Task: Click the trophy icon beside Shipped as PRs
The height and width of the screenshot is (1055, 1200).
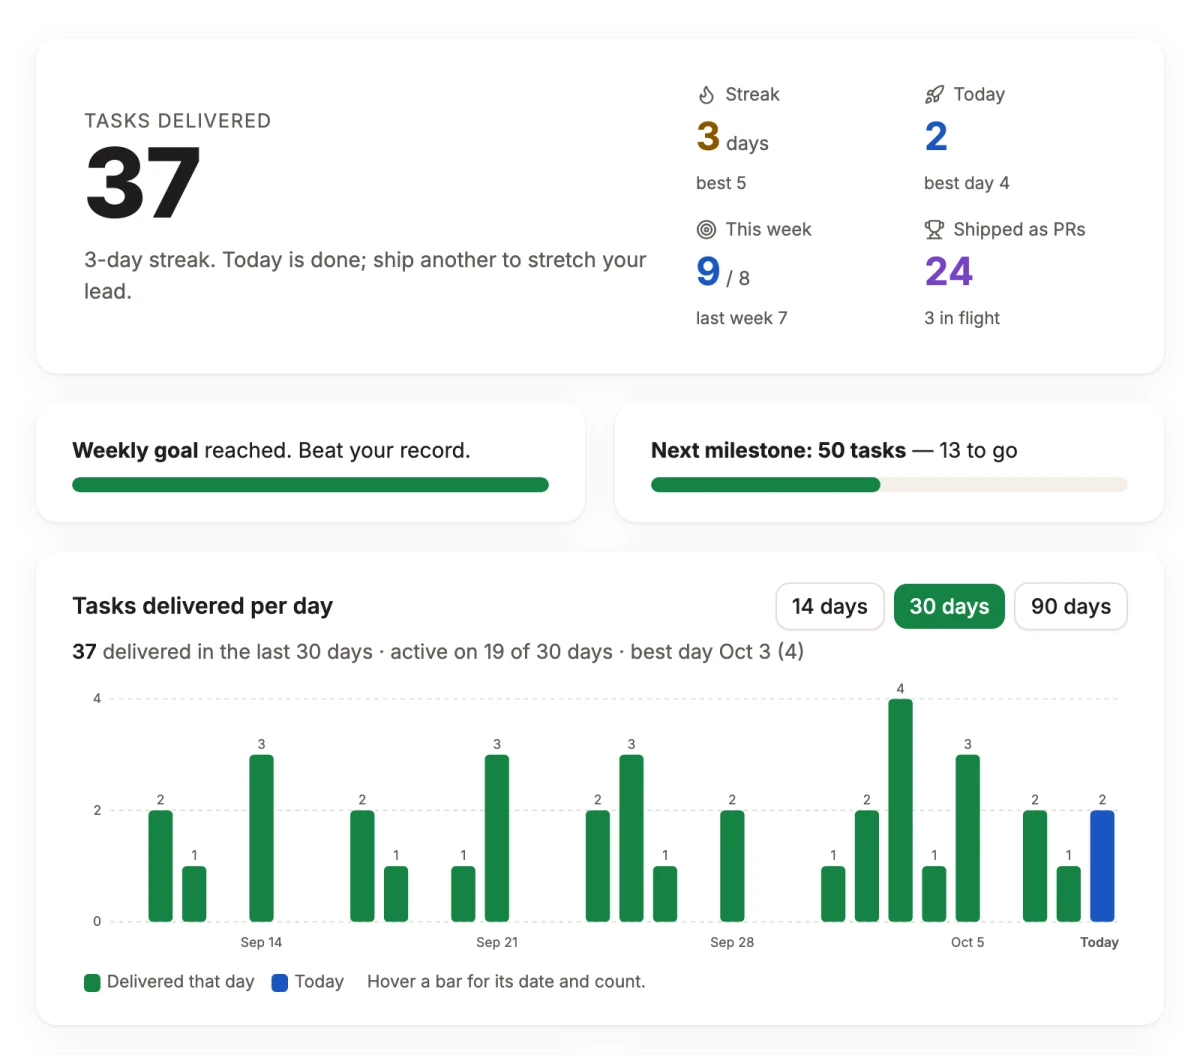Action: click(x=934, y=230)
